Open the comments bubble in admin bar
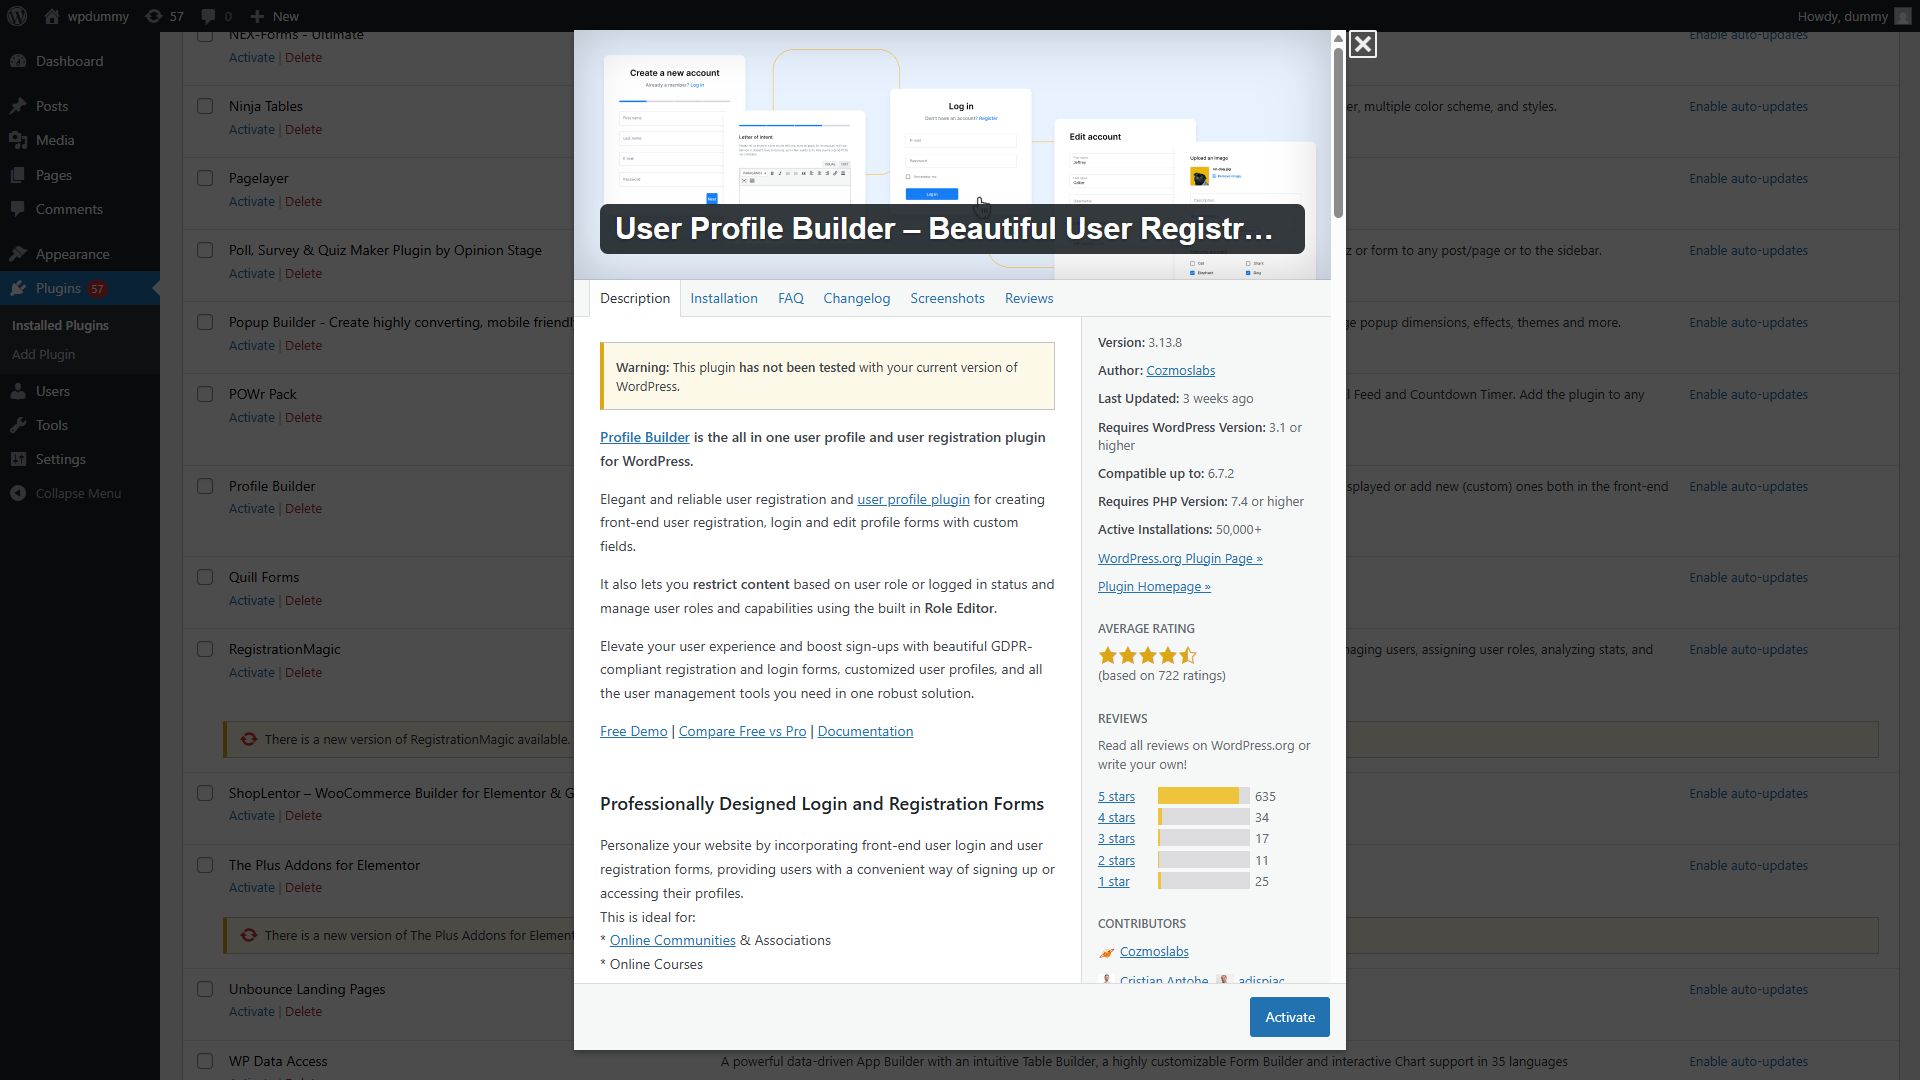Viewport: 1920px width, 1080px height. [208, 16]
